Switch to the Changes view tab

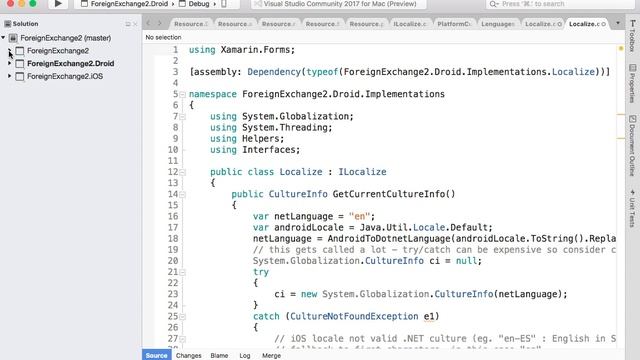189,355
